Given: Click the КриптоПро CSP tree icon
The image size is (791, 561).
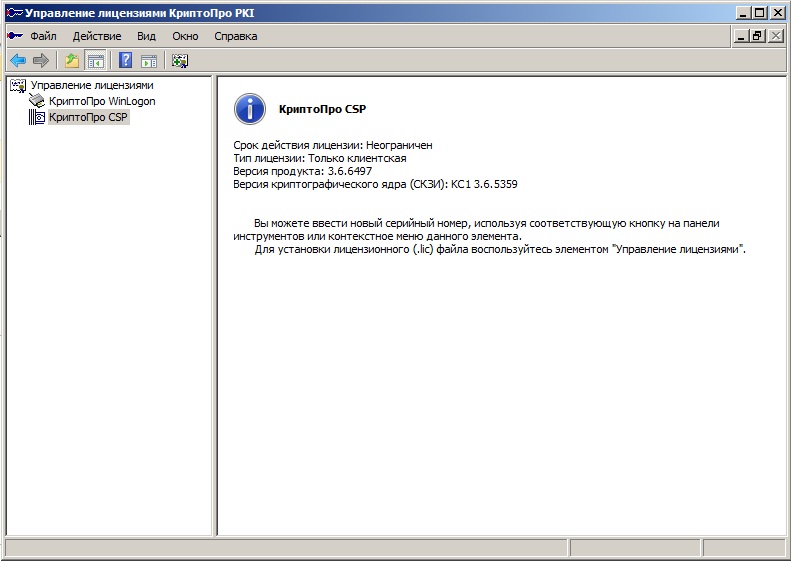Looking at the screenshot, I should 37,118.
